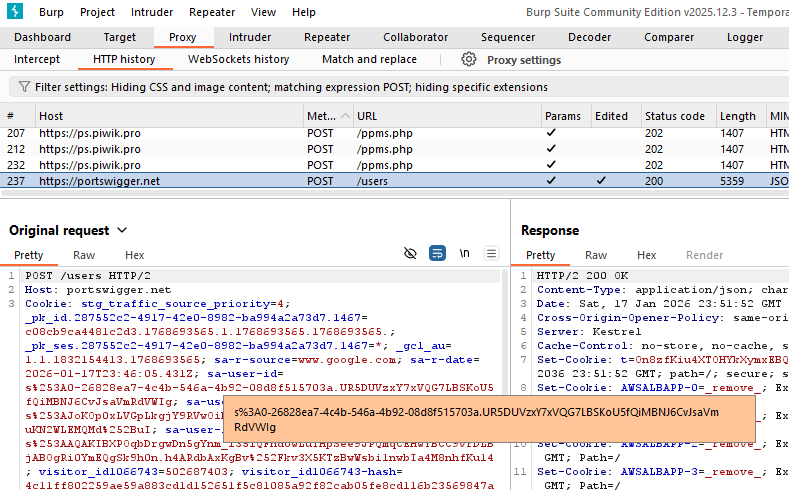Open Proxy settings gear icon
789x490 pixels.
468,59
